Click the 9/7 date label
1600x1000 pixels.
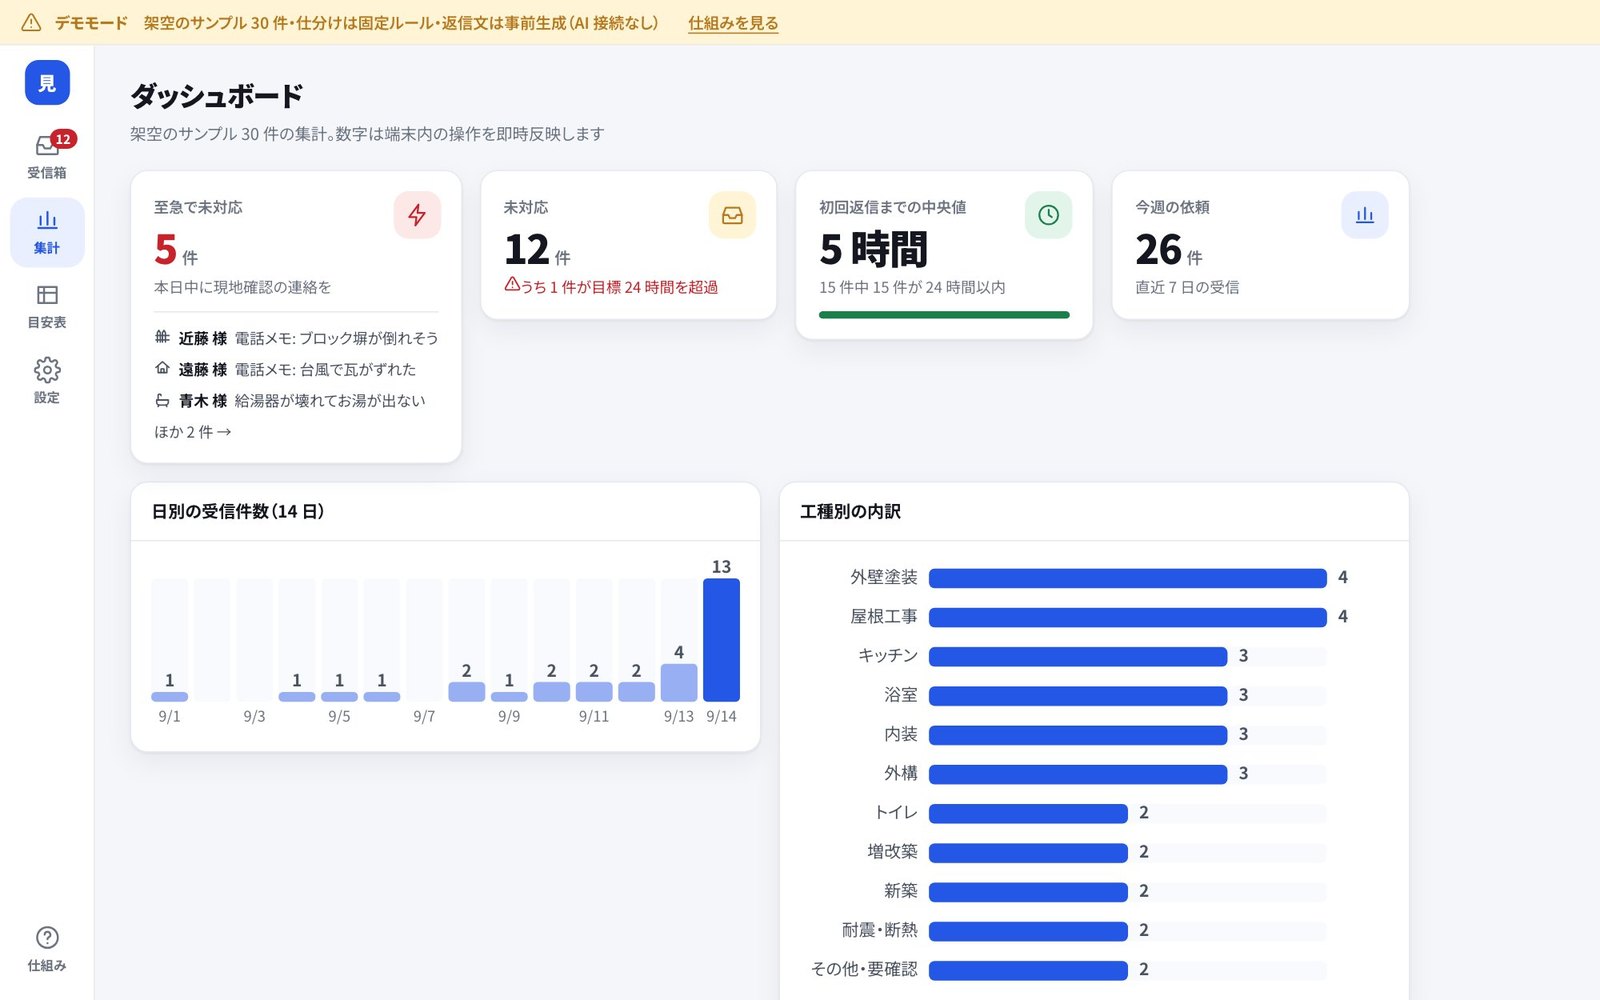(x=424, y=717)
